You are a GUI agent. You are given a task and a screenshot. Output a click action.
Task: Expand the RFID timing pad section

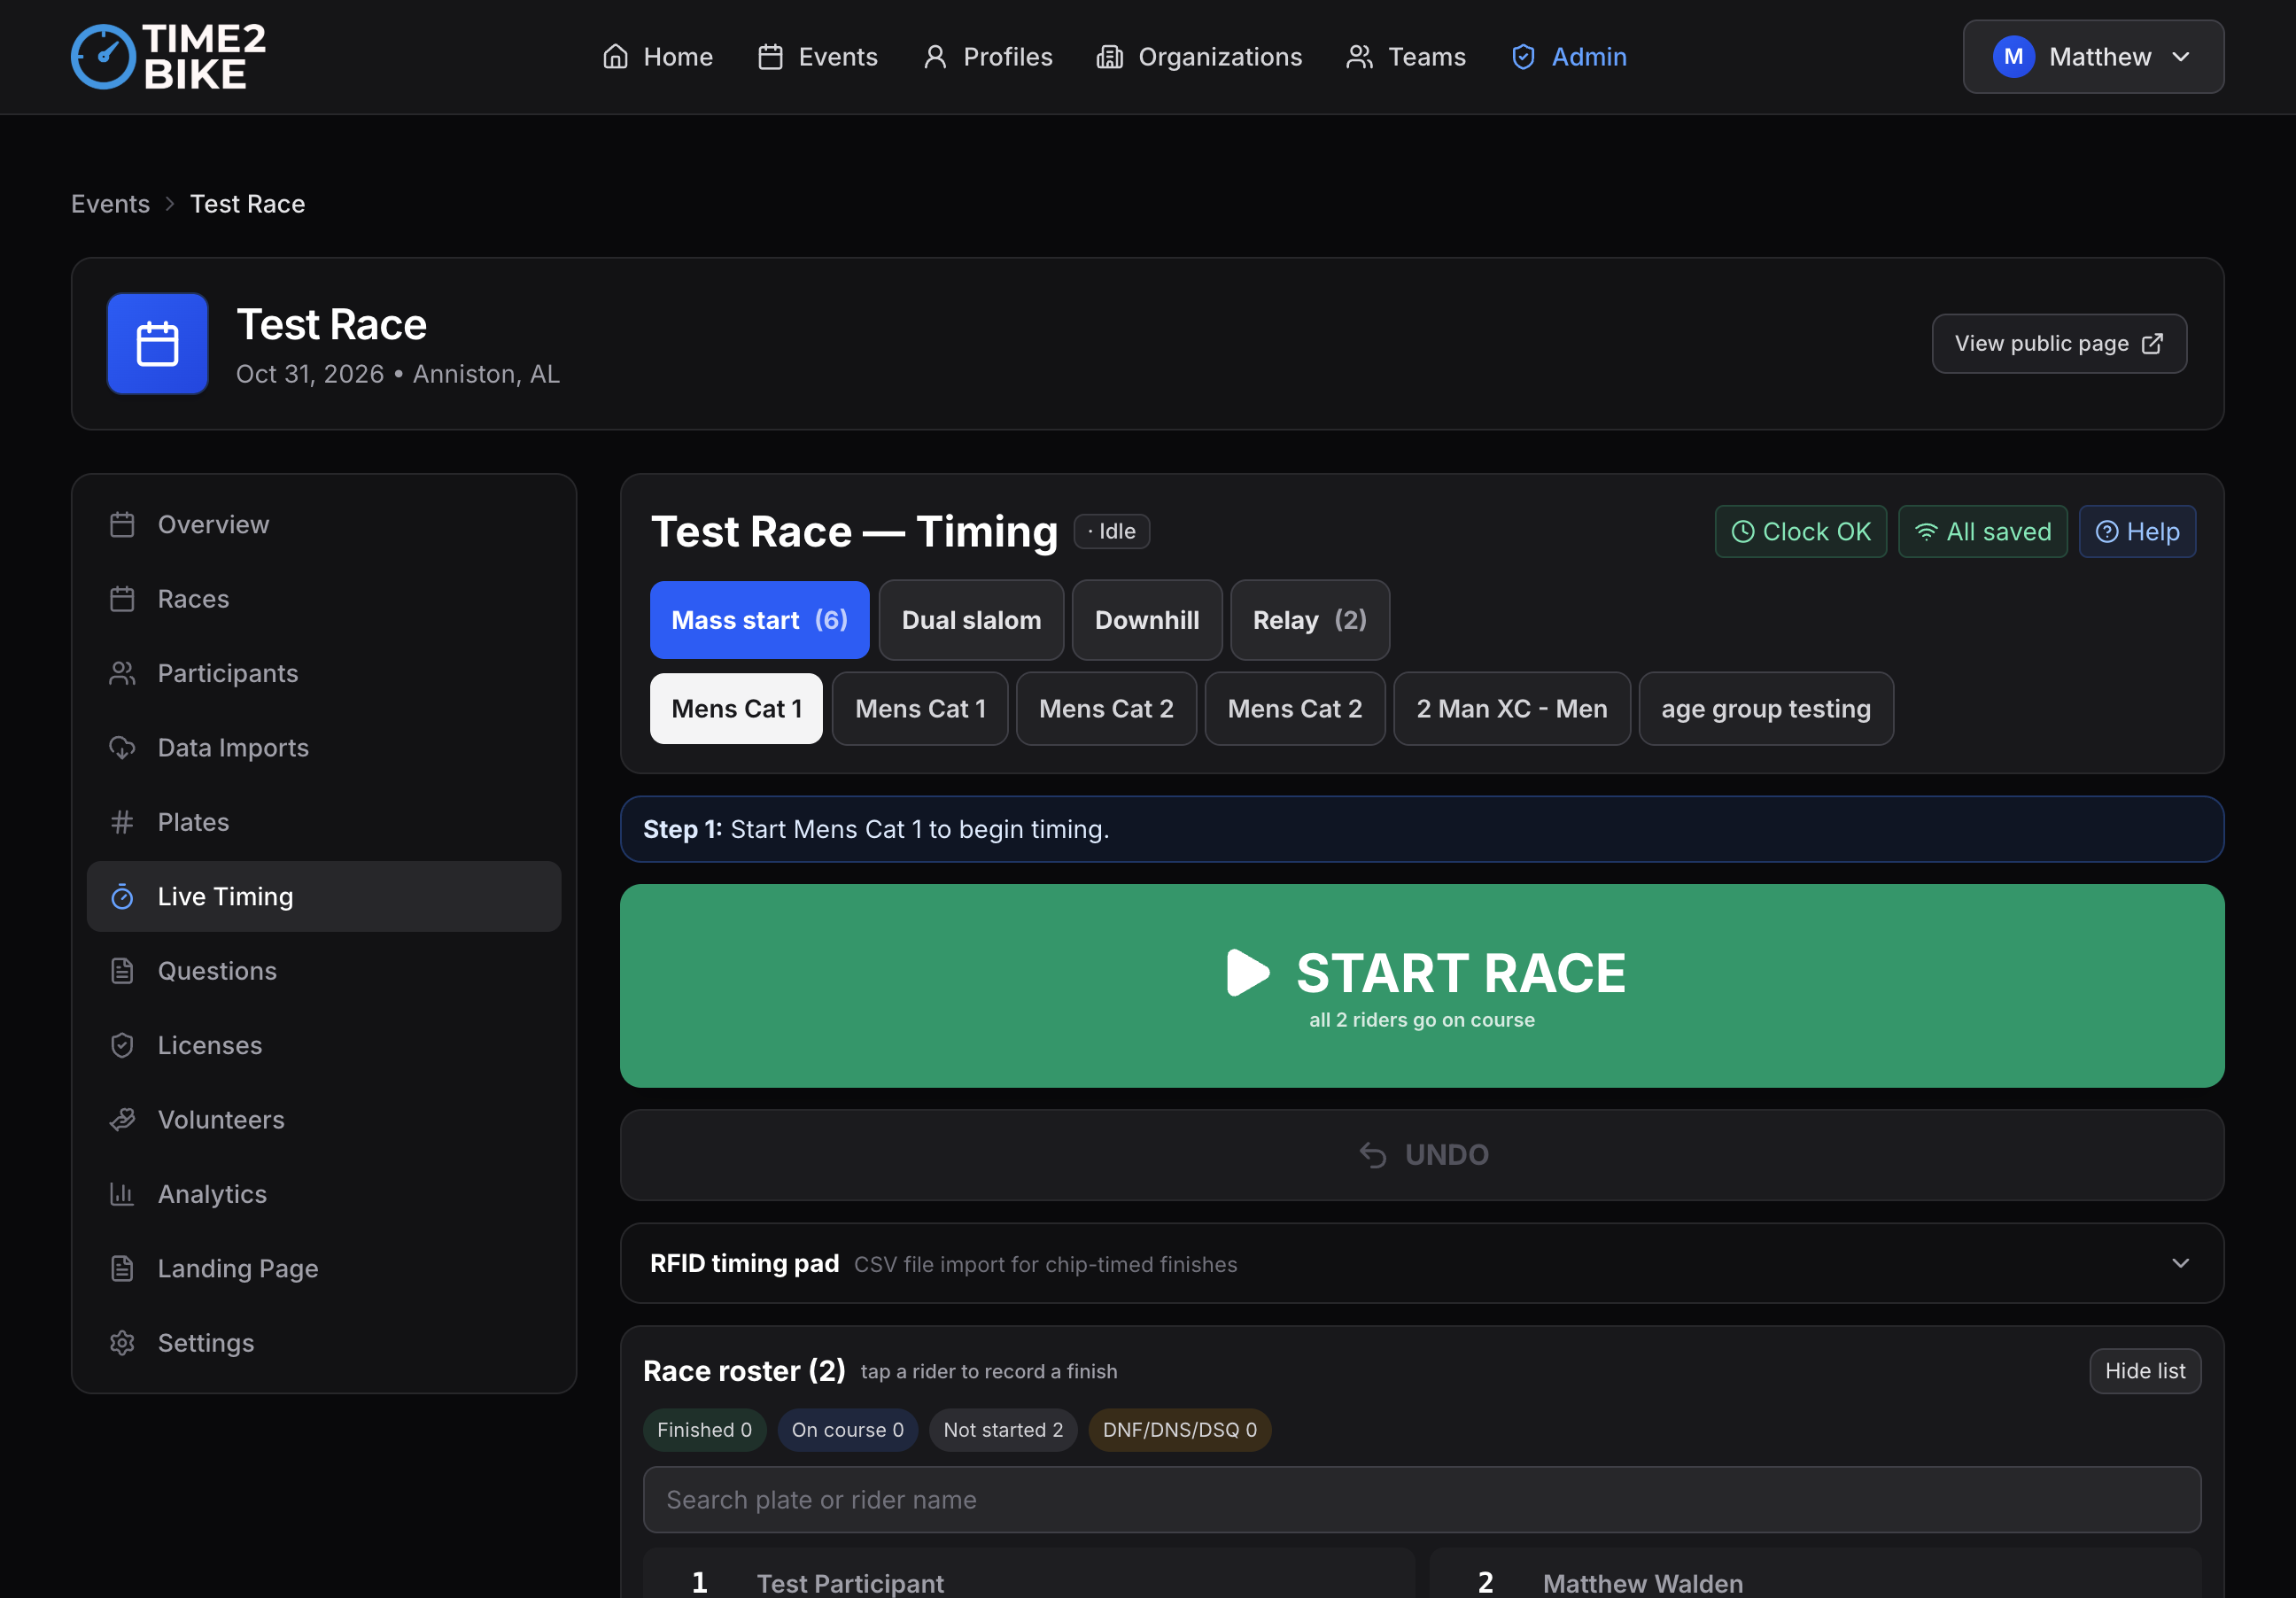(1421, 1263)
